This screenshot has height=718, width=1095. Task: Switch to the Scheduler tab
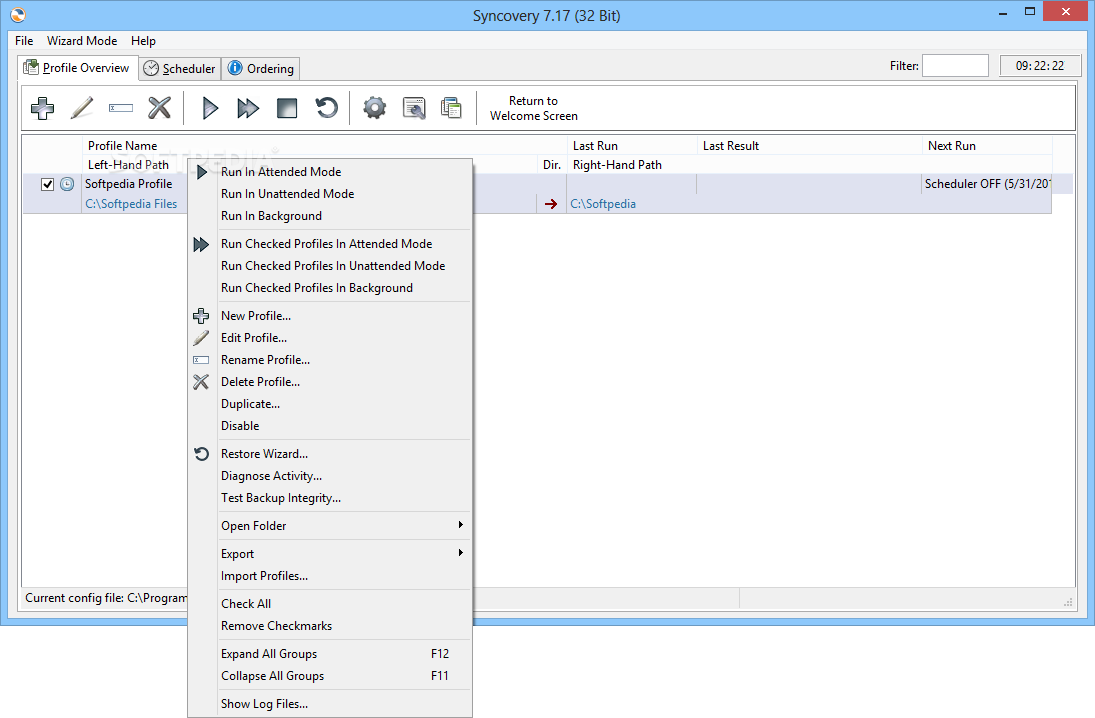coord(180,68)
